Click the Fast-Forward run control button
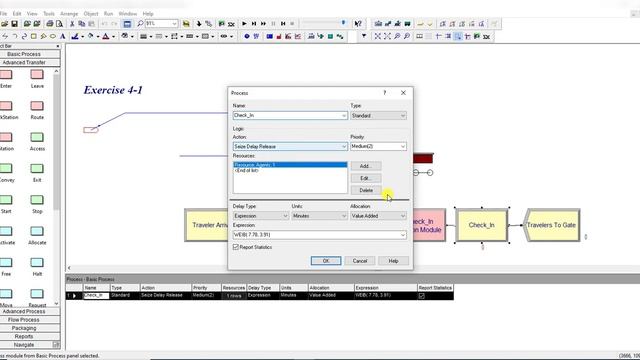Viewport: 640px width, 360px height. (x=264, y=24)
